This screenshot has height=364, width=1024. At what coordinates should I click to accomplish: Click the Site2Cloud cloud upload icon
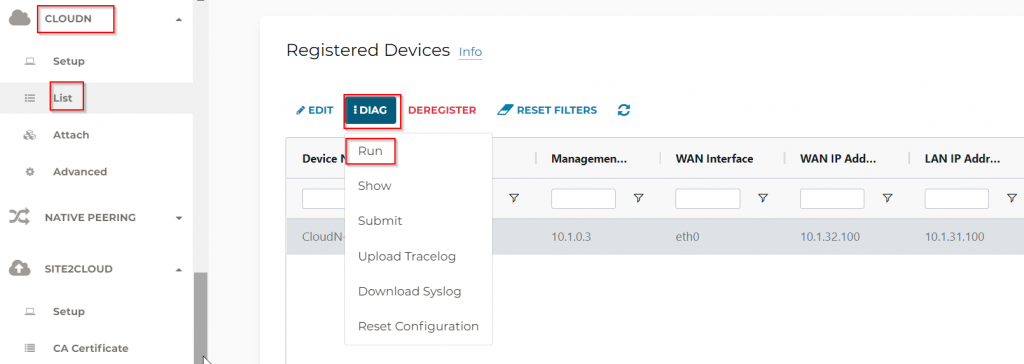19,269
